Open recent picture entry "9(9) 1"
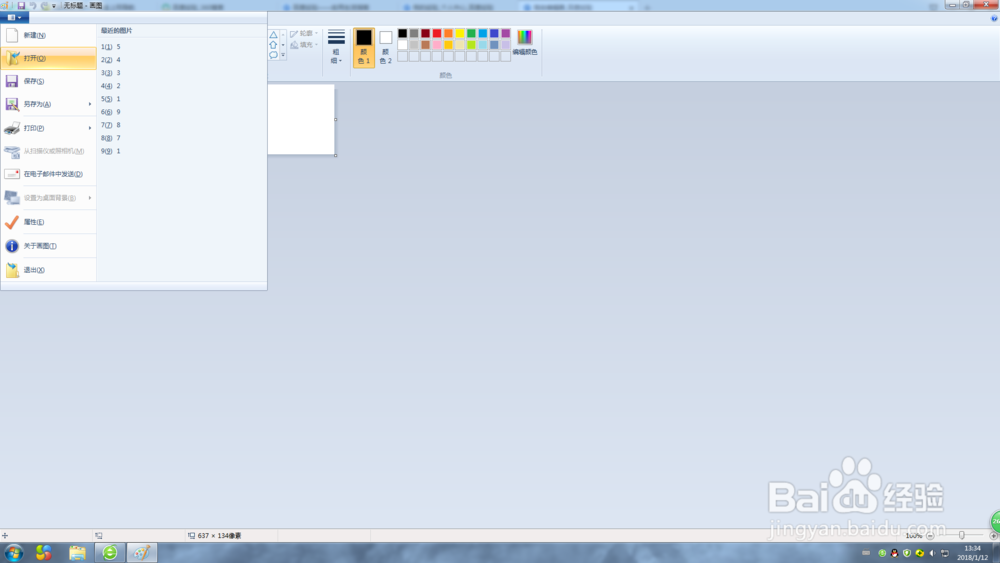The image size is (1000, 563). 182,151
